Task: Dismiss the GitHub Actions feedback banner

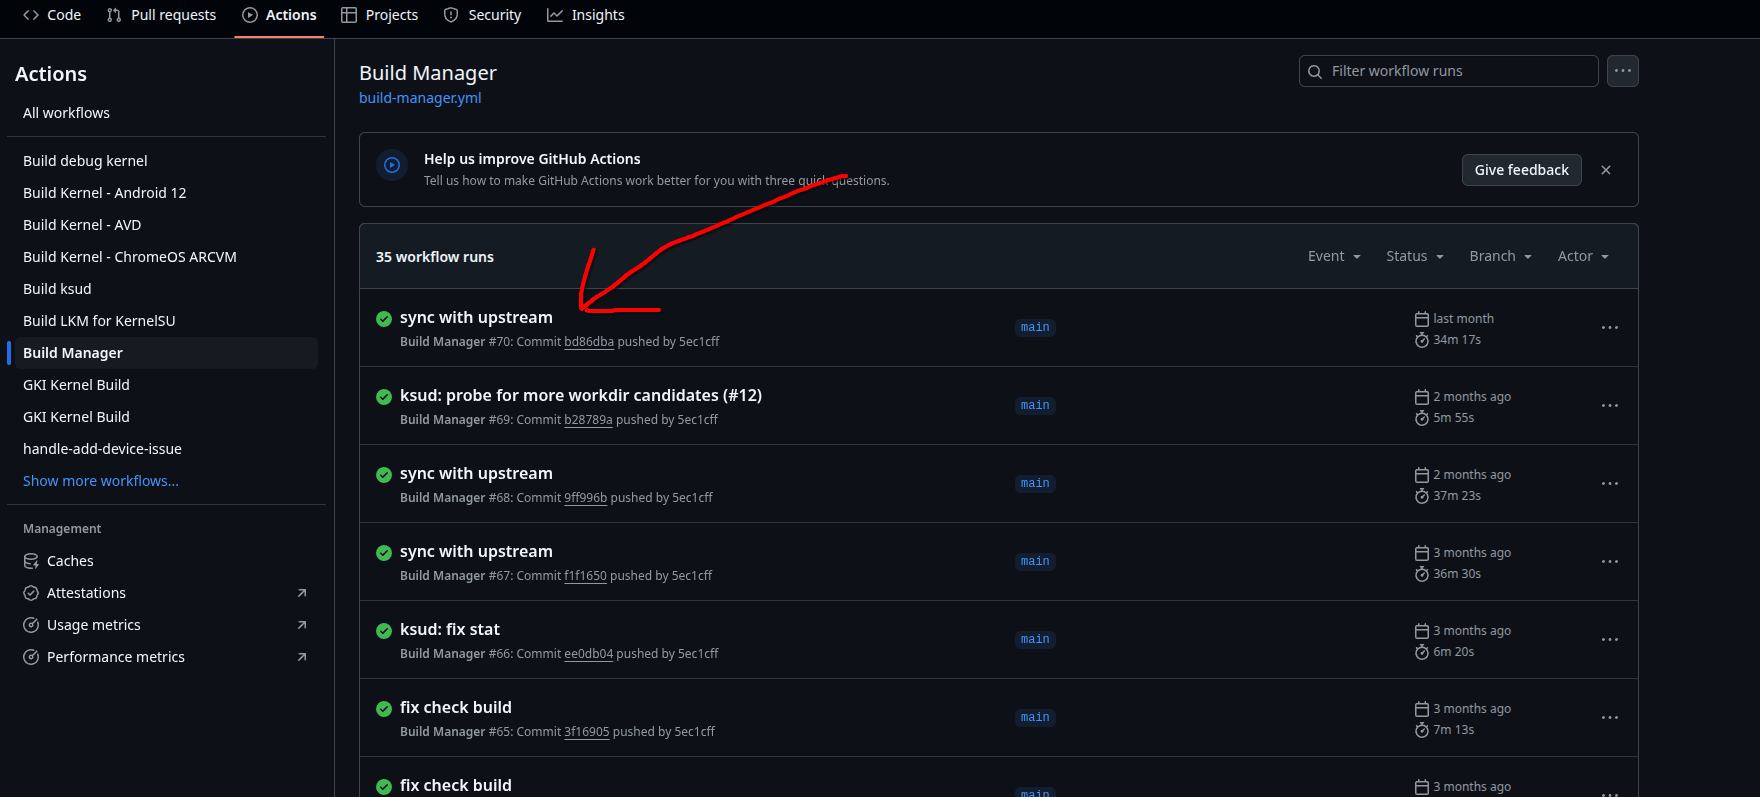Action: [1606, 170]
